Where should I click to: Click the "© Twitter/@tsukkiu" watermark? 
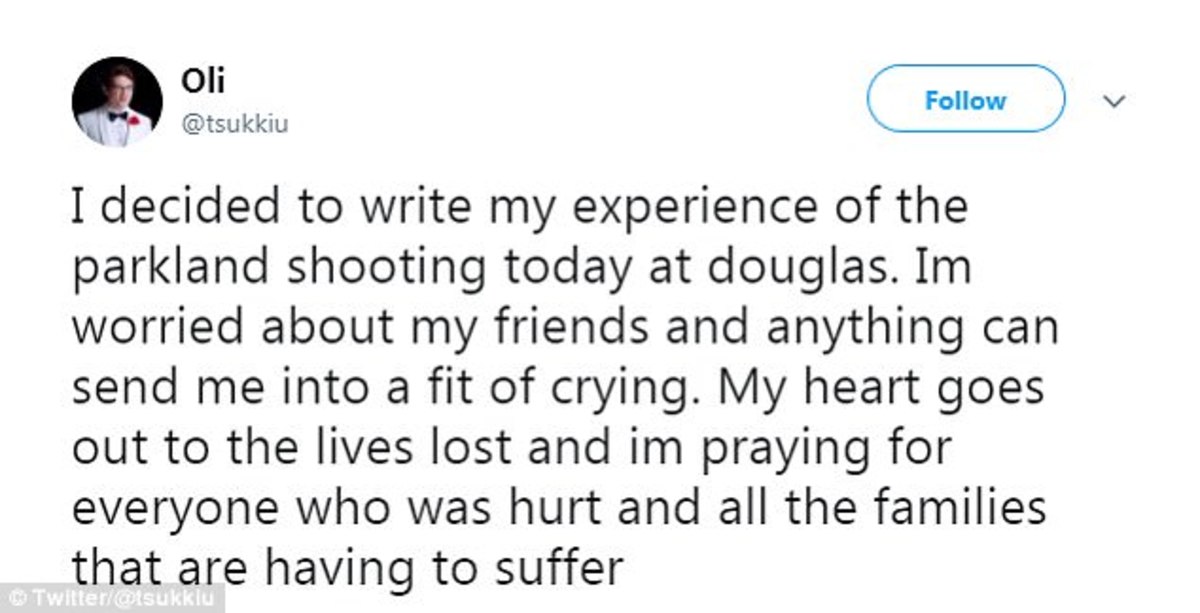point(112,599)
